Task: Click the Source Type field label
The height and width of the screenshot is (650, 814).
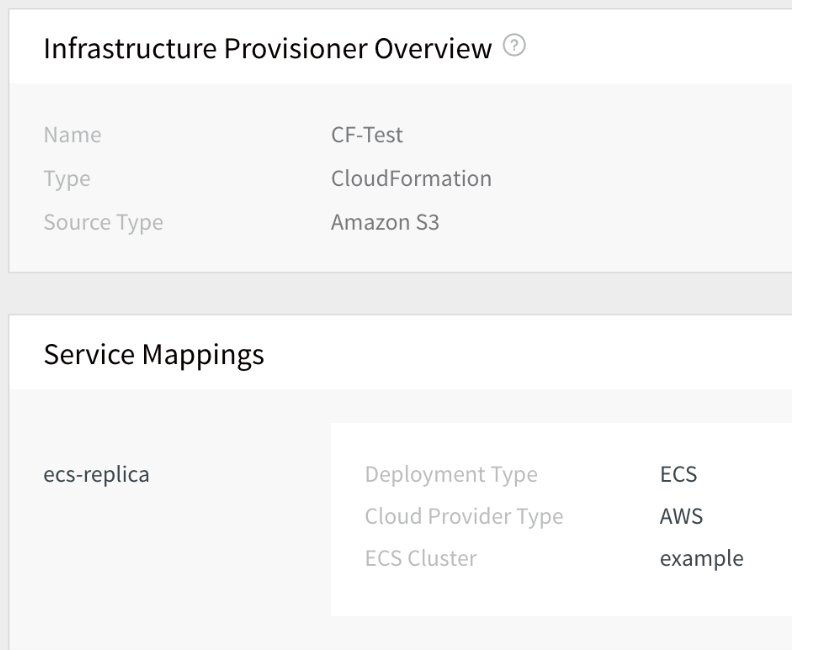Action: pos(103,223)
